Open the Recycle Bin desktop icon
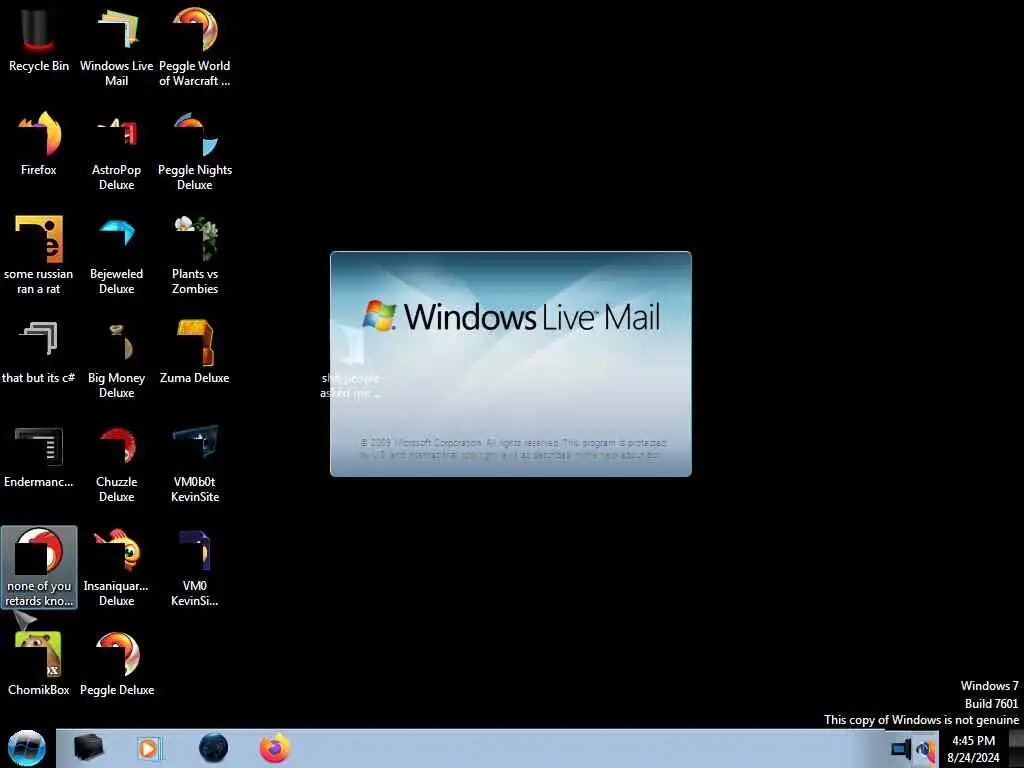This screenshot has width=1024, height=768. [39, 40]
